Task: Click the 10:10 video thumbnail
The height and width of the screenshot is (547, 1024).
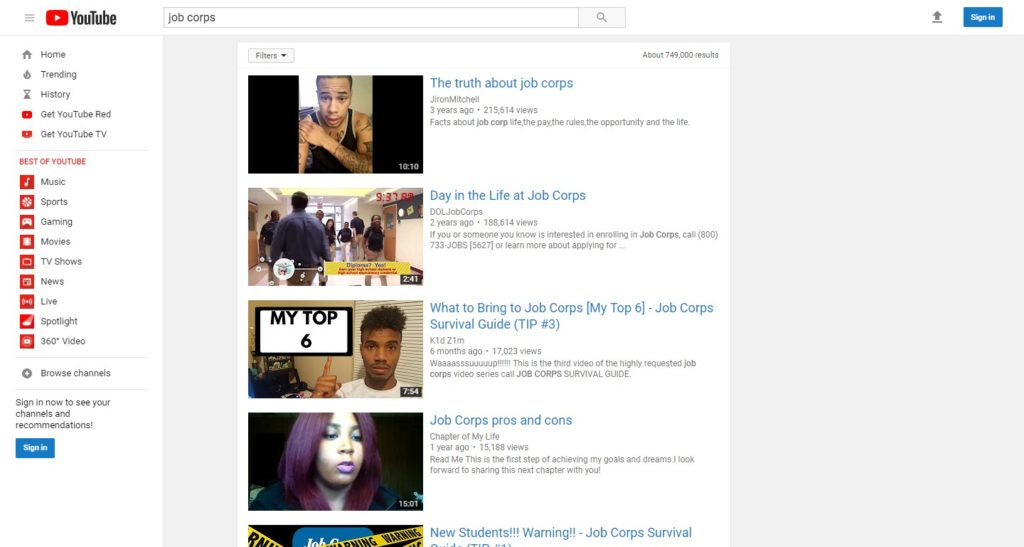Action: click(x=336, y=124)
